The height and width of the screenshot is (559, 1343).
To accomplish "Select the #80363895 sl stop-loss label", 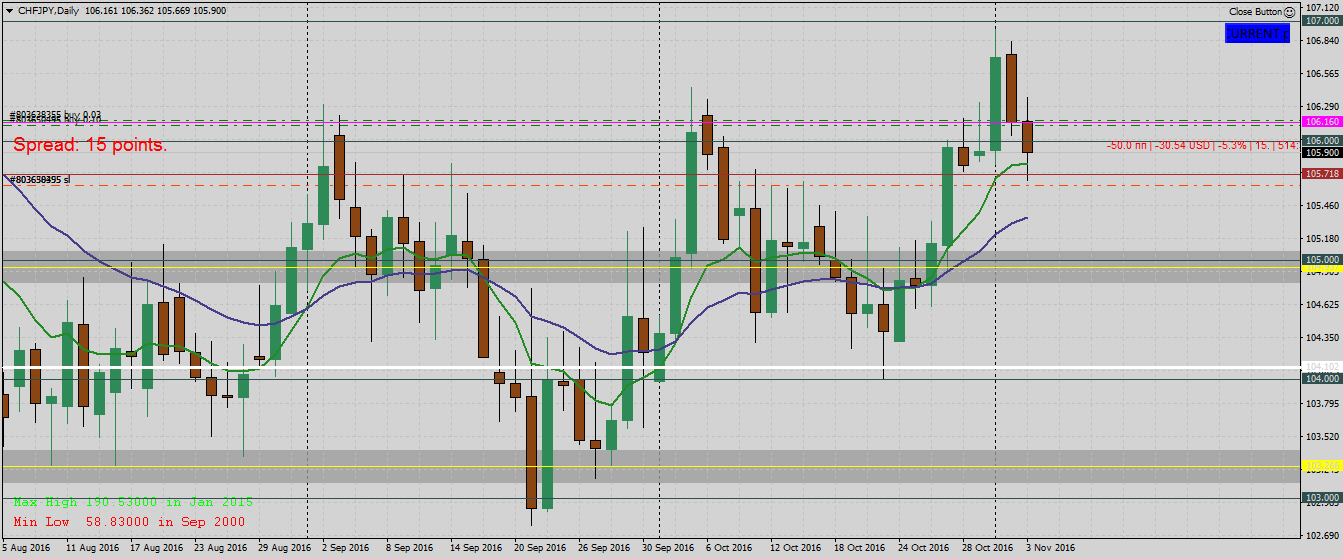I will (39, 180).
